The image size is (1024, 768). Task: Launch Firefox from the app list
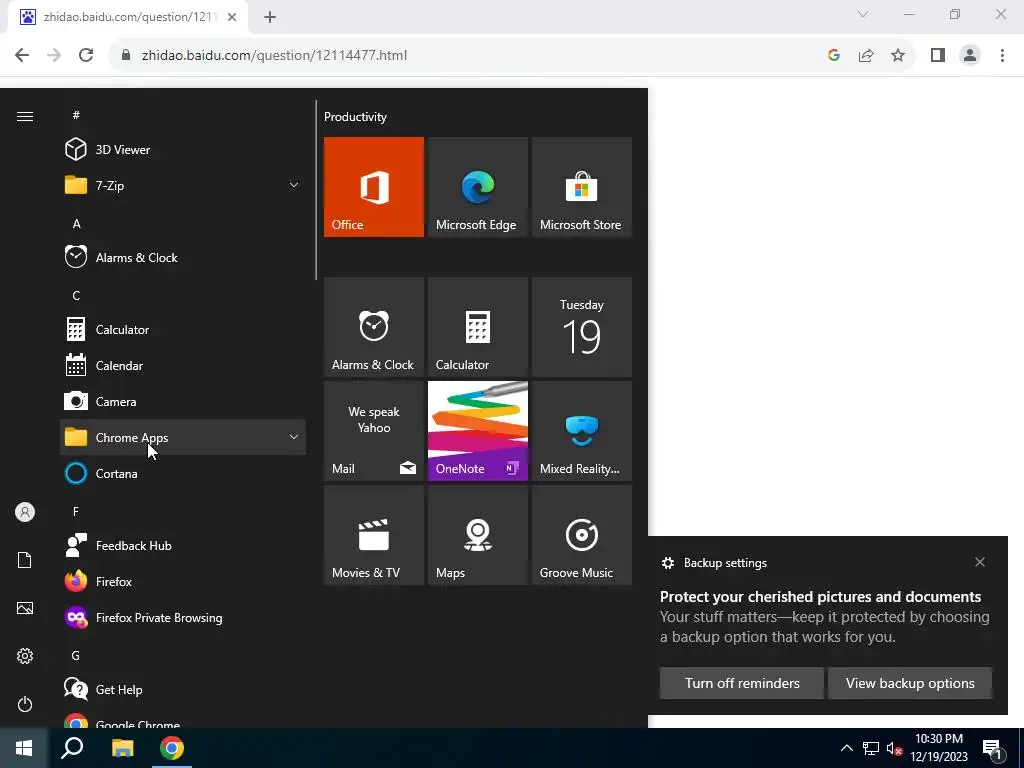183,581
